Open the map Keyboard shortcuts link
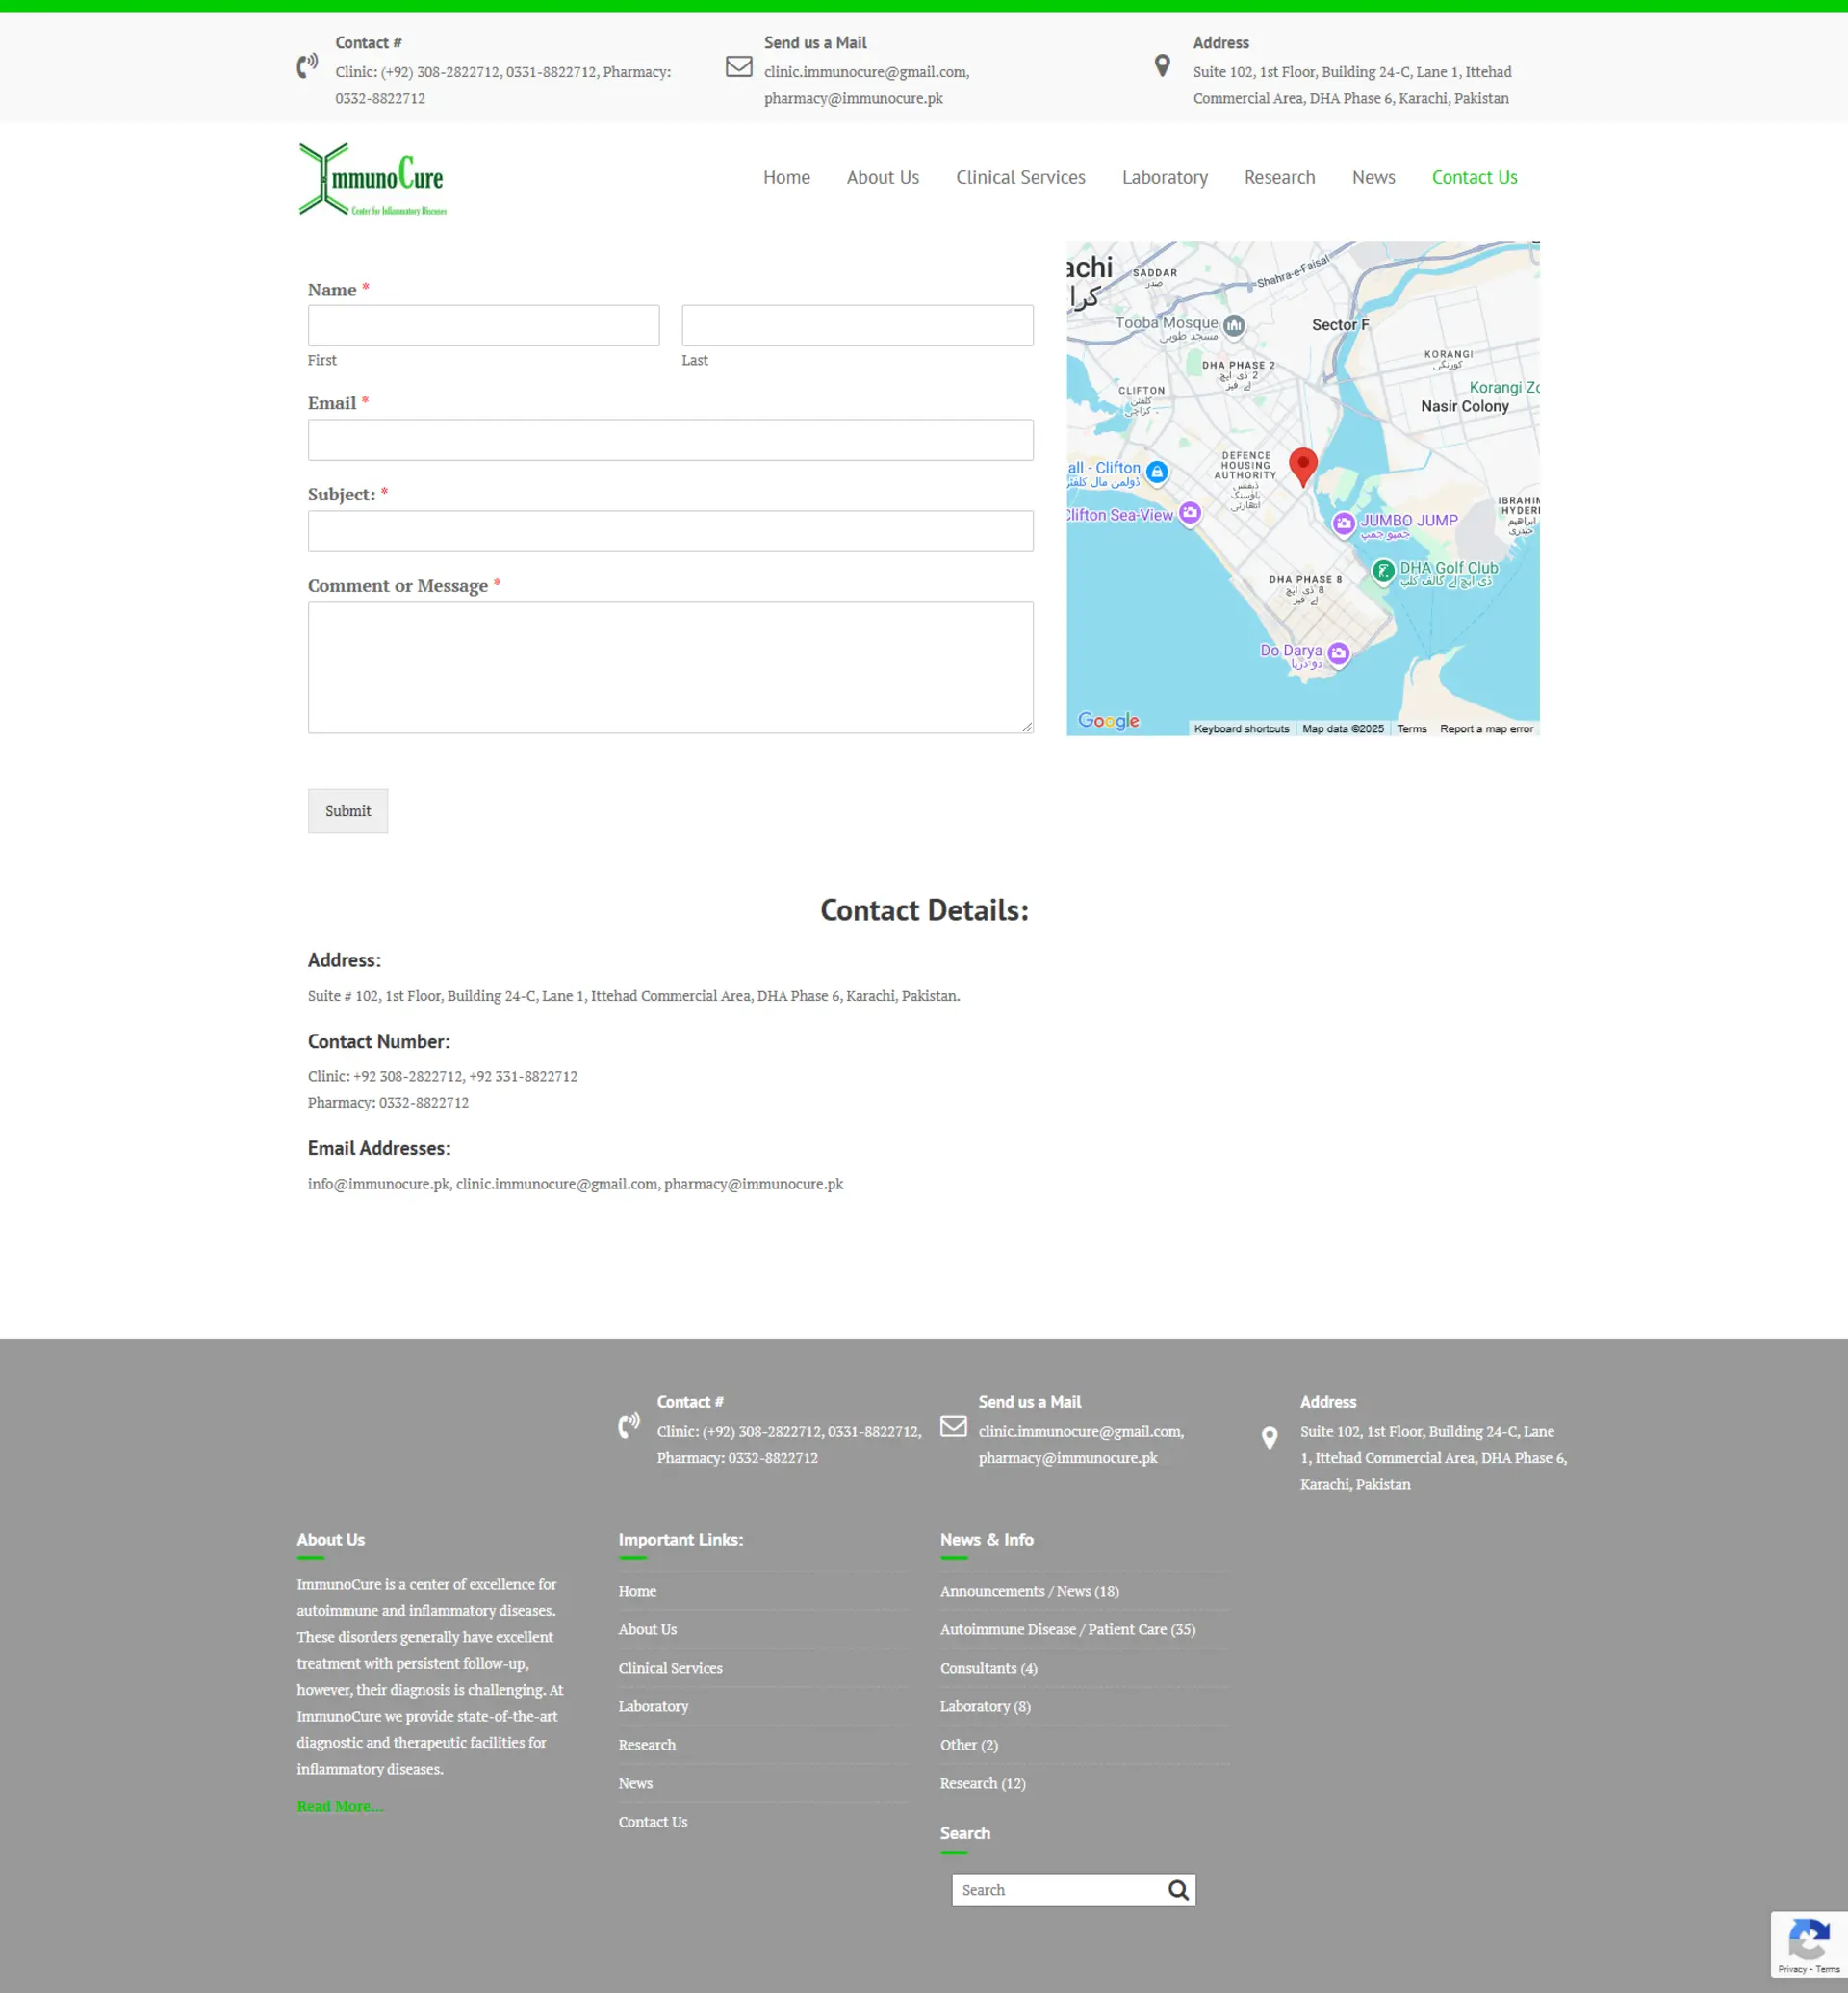 1240,729
